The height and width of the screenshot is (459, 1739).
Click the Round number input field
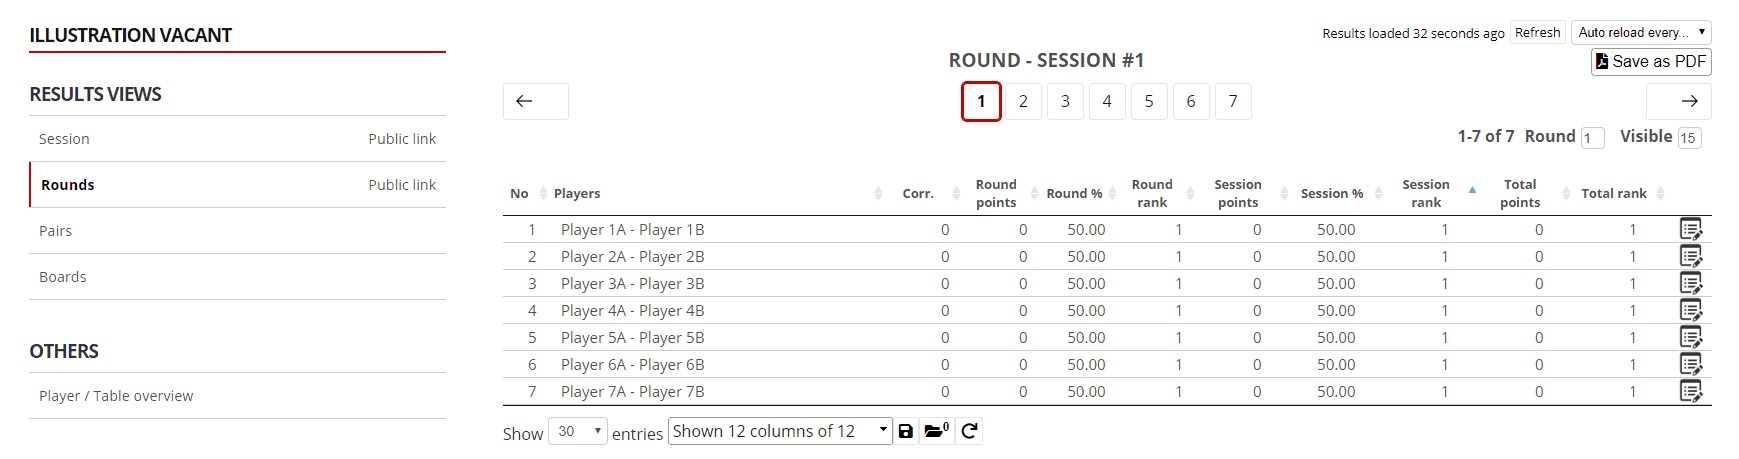tap(1592, 138)
